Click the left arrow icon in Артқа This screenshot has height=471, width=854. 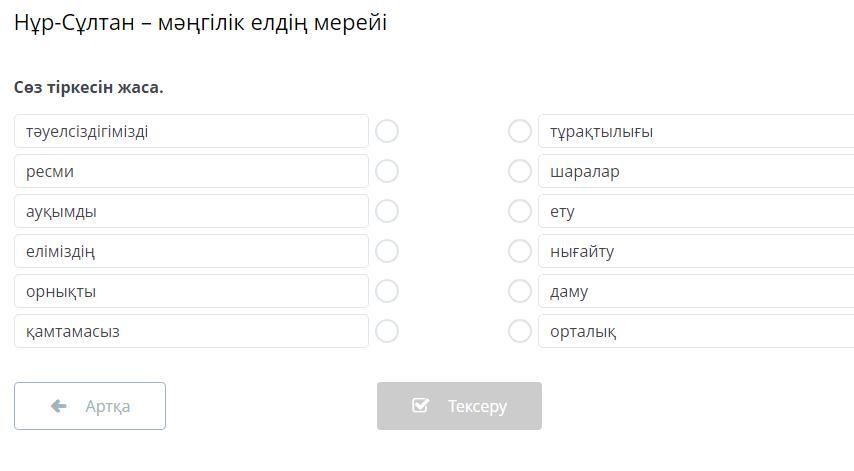(x=59, y=406)
